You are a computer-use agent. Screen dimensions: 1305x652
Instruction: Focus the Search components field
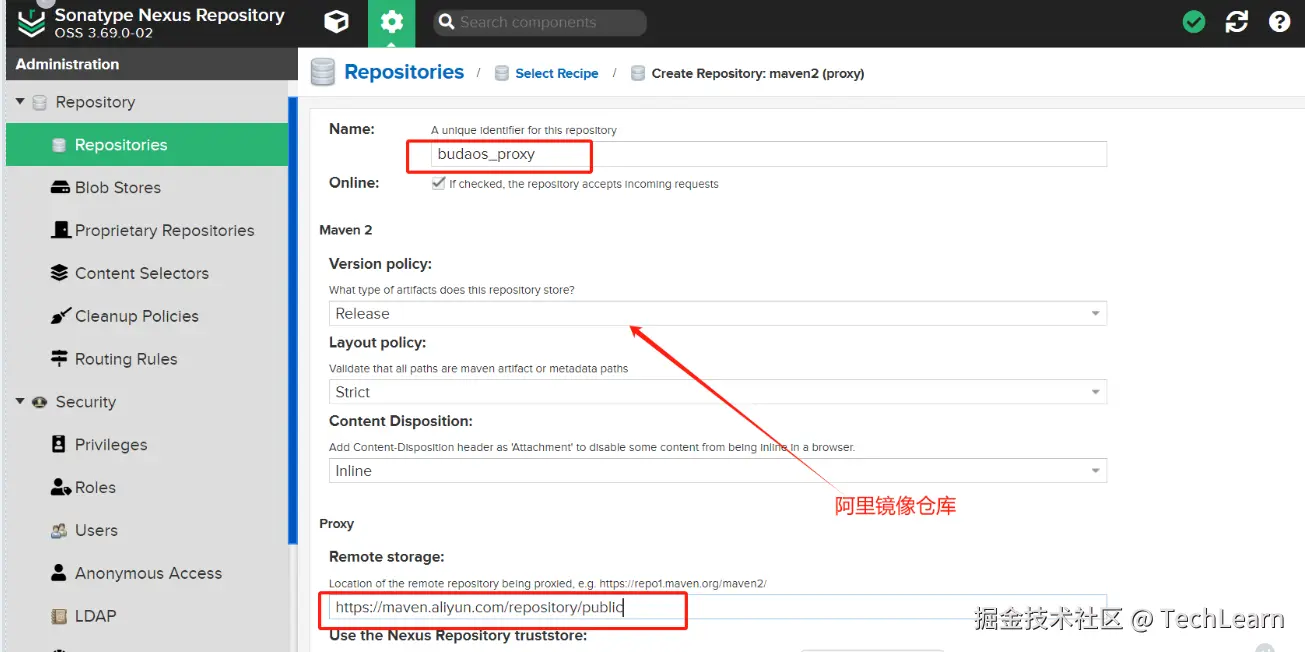[x=540, y=22]
